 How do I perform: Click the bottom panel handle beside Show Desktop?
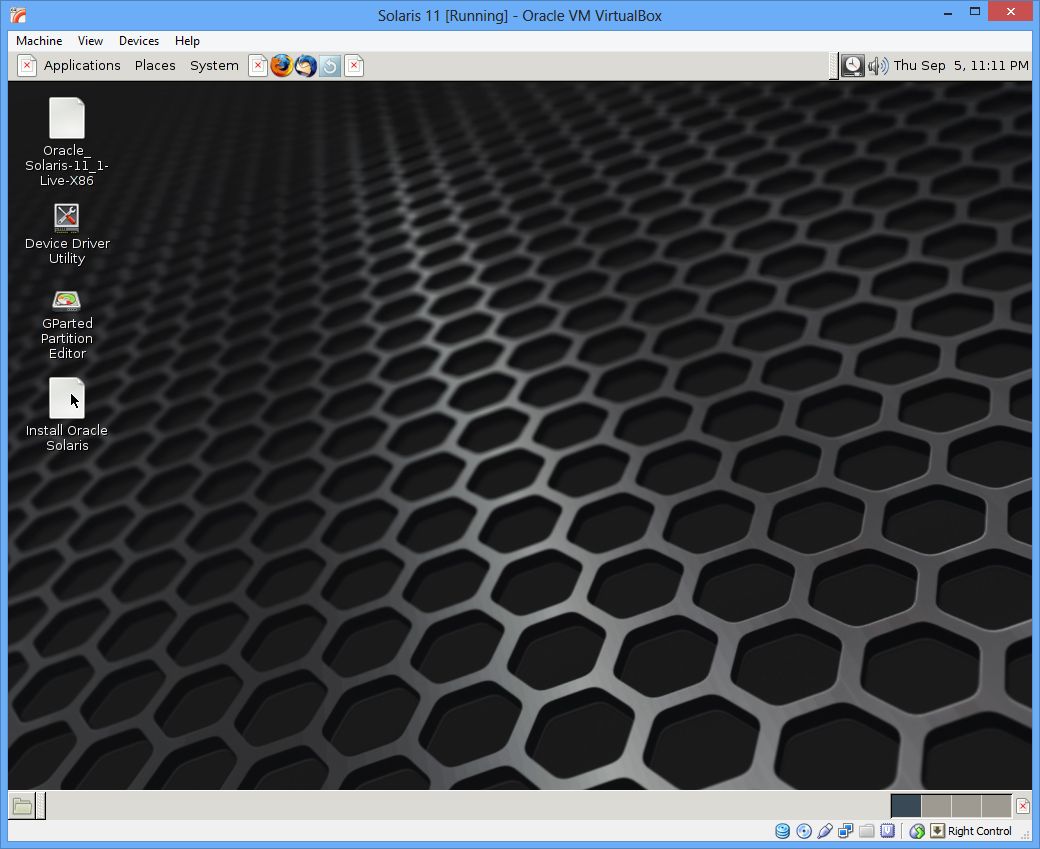(41, 806)
